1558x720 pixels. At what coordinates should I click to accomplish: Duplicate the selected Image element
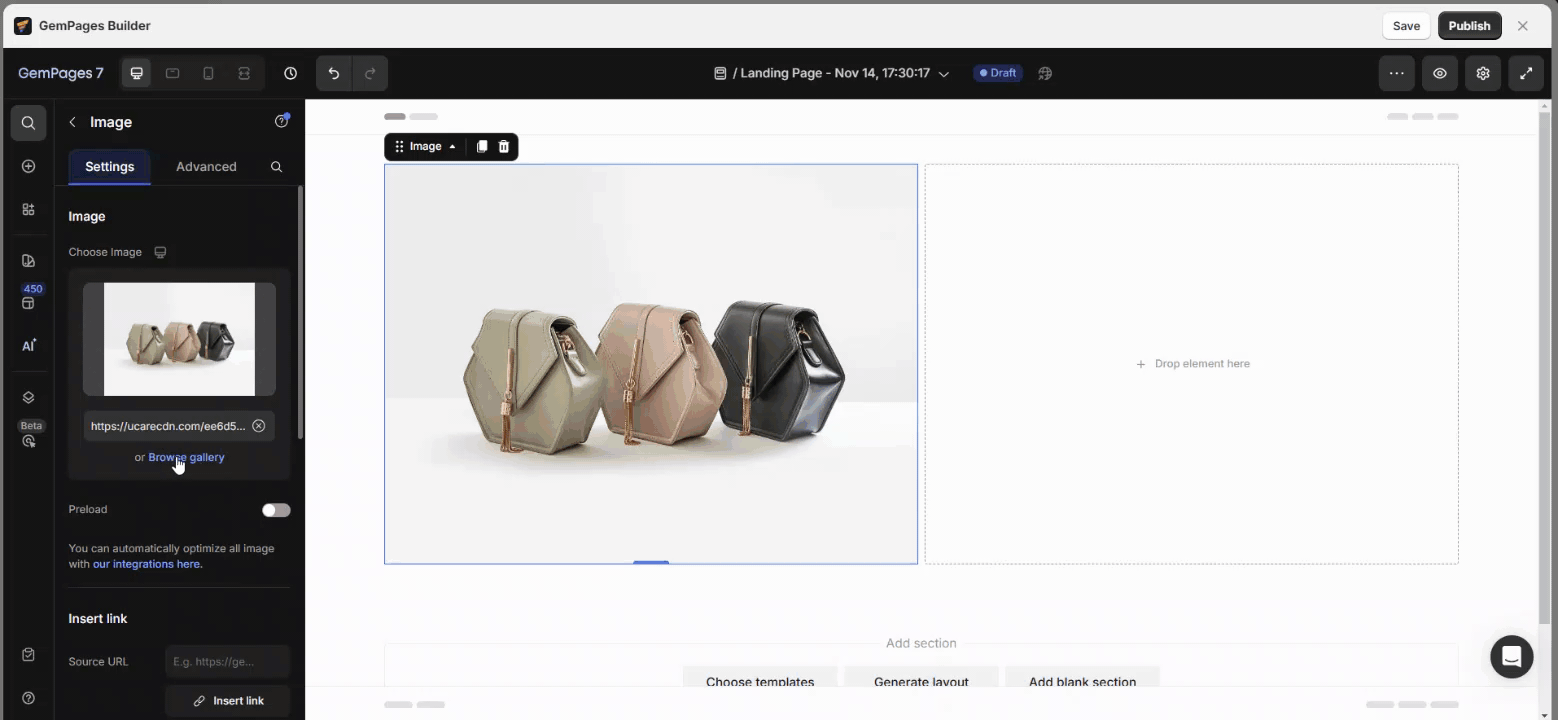[x=482, y=147]
